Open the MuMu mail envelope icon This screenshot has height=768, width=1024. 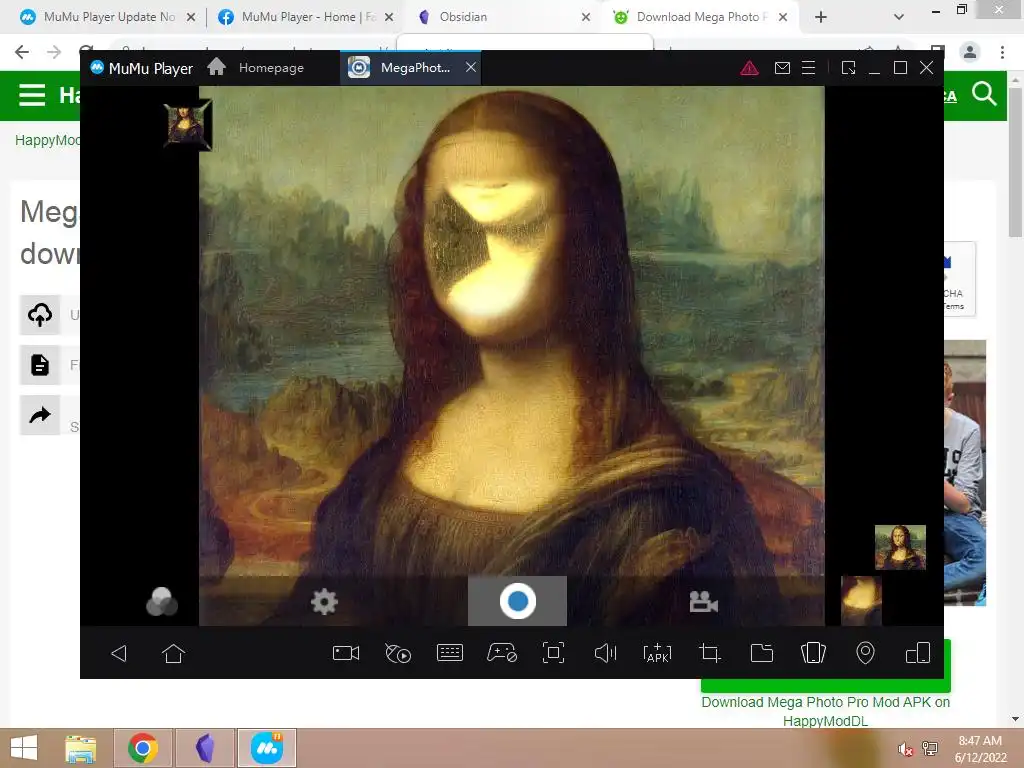[x=782, y=68]
